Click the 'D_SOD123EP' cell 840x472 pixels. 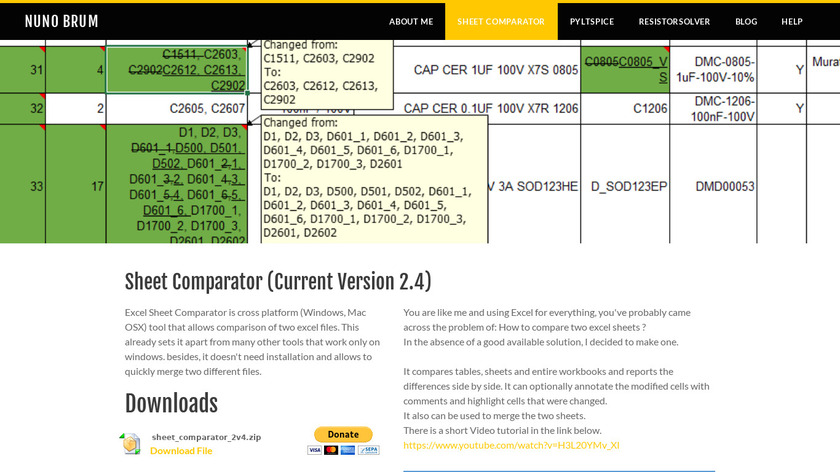tap(625, 186)
